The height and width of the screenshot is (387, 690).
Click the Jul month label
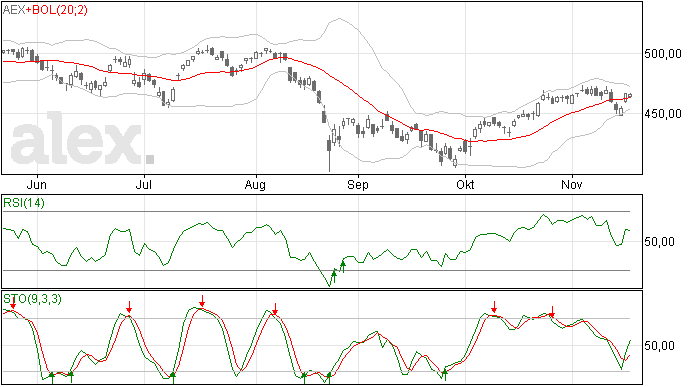(x=143, y=184)
